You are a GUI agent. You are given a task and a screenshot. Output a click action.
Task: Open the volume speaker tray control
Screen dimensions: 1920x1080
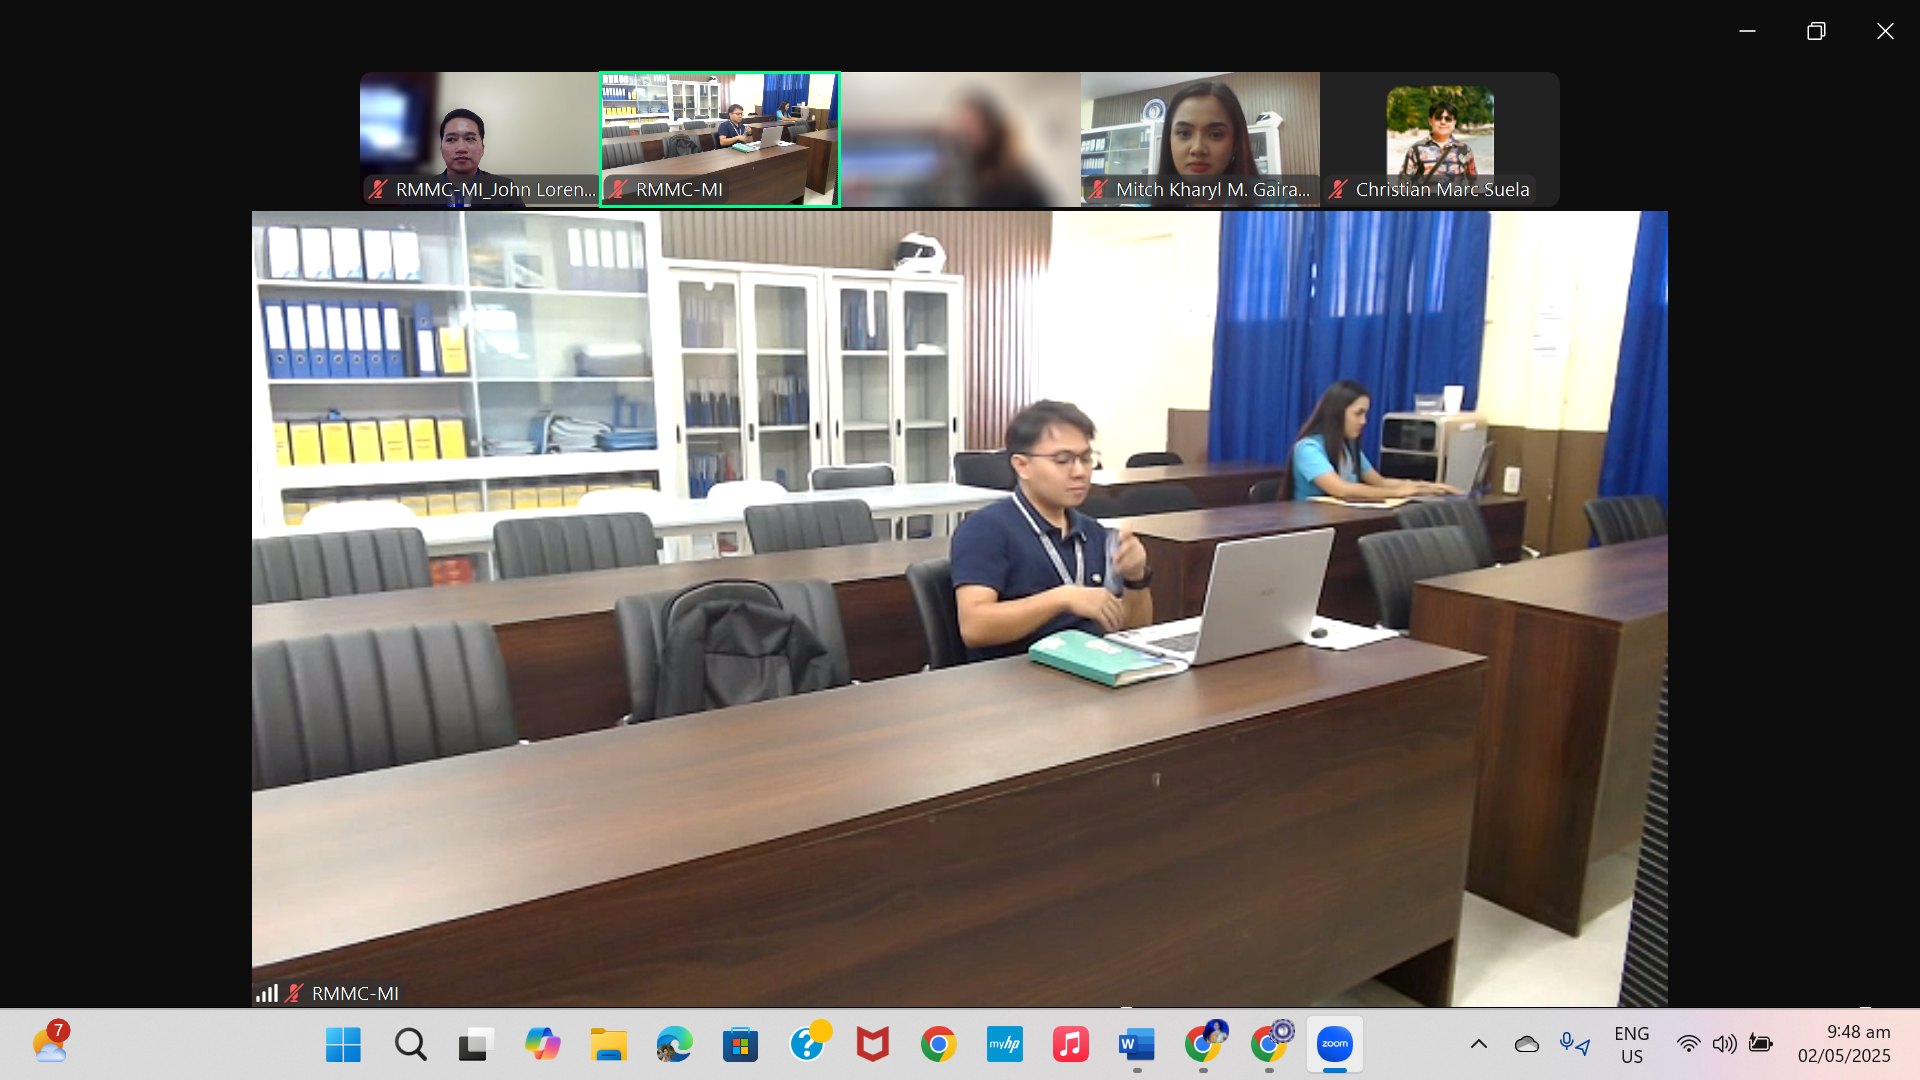click(1724, 1044)
